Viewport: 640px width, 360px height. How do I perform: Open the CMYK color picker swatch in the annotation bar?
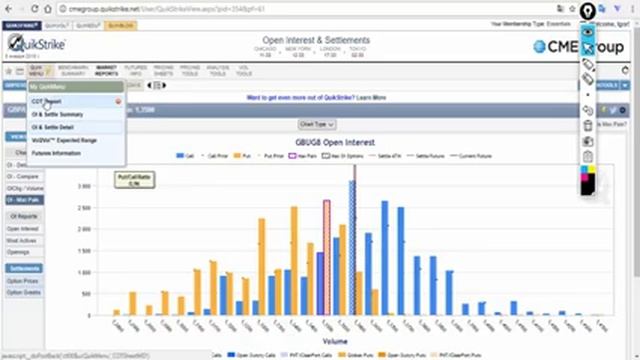tap(588, 180)
